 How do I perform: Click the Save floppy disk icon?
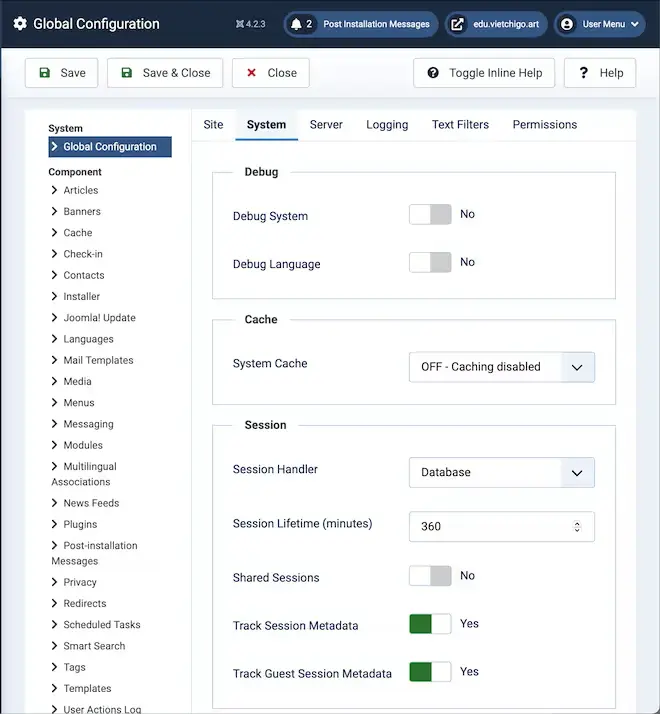coord(44,73)
